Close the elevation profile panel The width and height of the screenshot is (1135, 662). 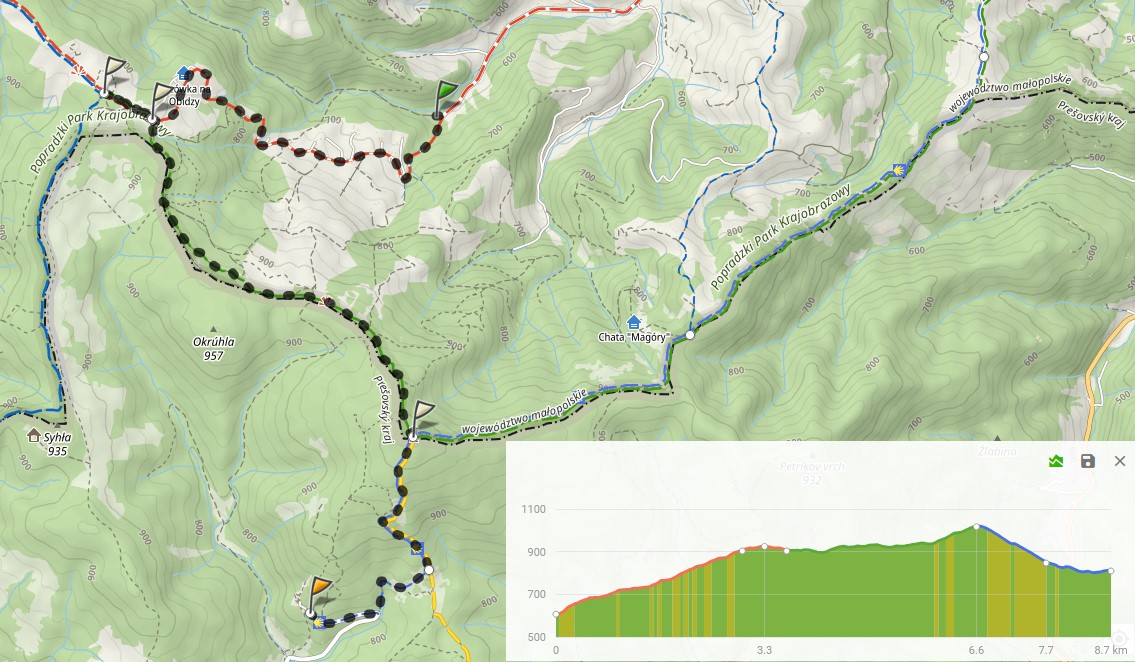[x=1120, y=461]
